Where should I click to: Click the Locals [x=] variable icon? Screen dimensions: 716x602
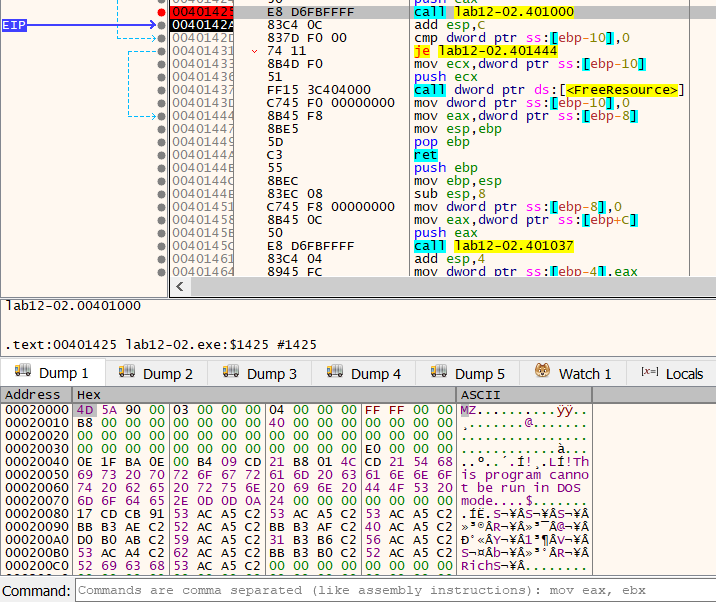tap(650, 372)
